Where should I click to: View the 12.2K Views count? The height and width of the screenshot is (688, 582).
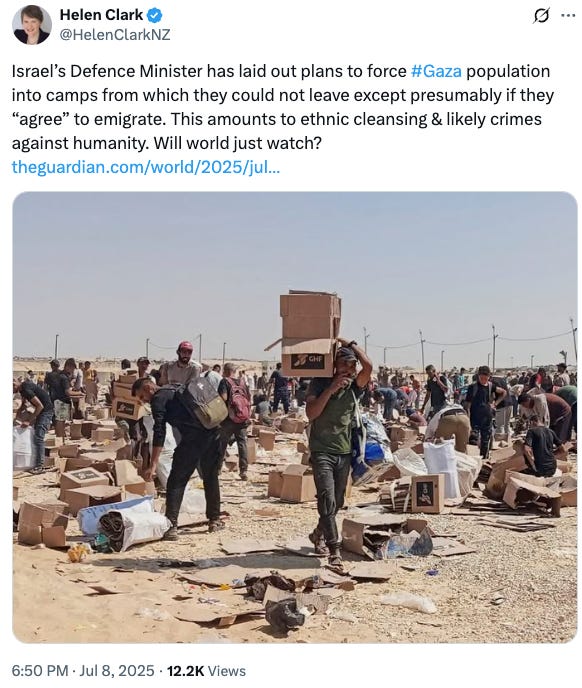[206, 670]
